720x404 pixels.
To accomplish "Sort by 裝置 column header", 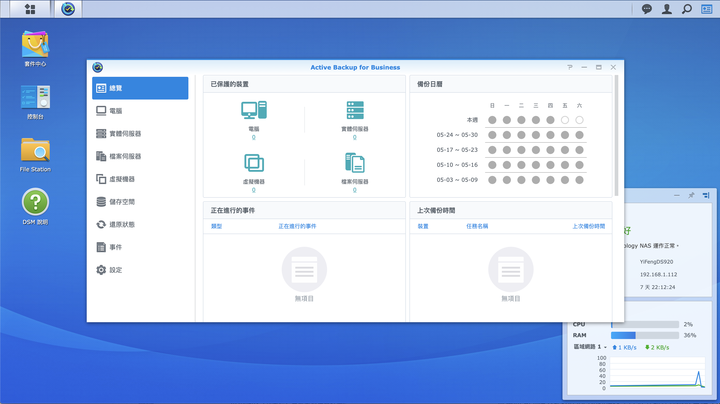I will (x=423, y=226).
